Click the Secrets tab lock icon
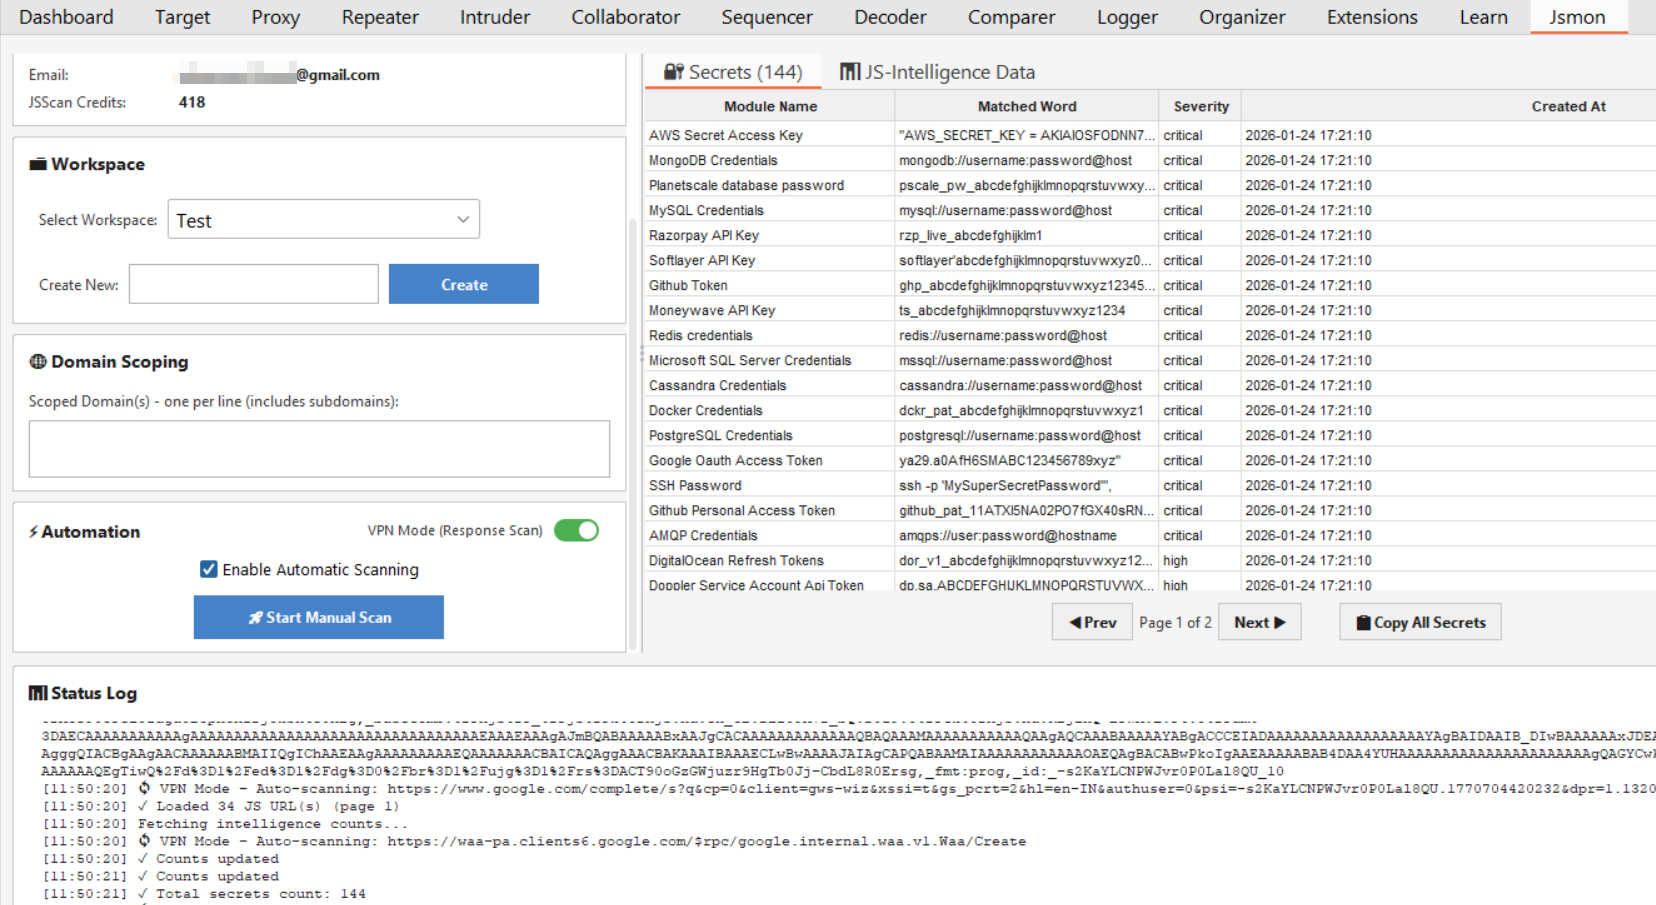 674,72
